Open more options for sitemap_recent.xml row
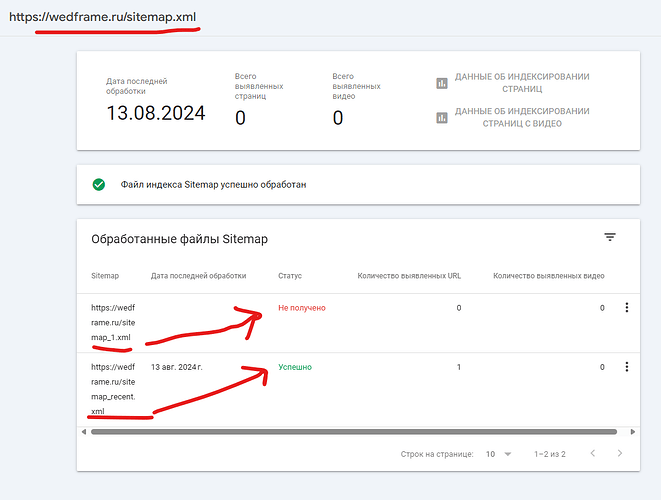The image size is (661, 500). click(x=627, y=367)
